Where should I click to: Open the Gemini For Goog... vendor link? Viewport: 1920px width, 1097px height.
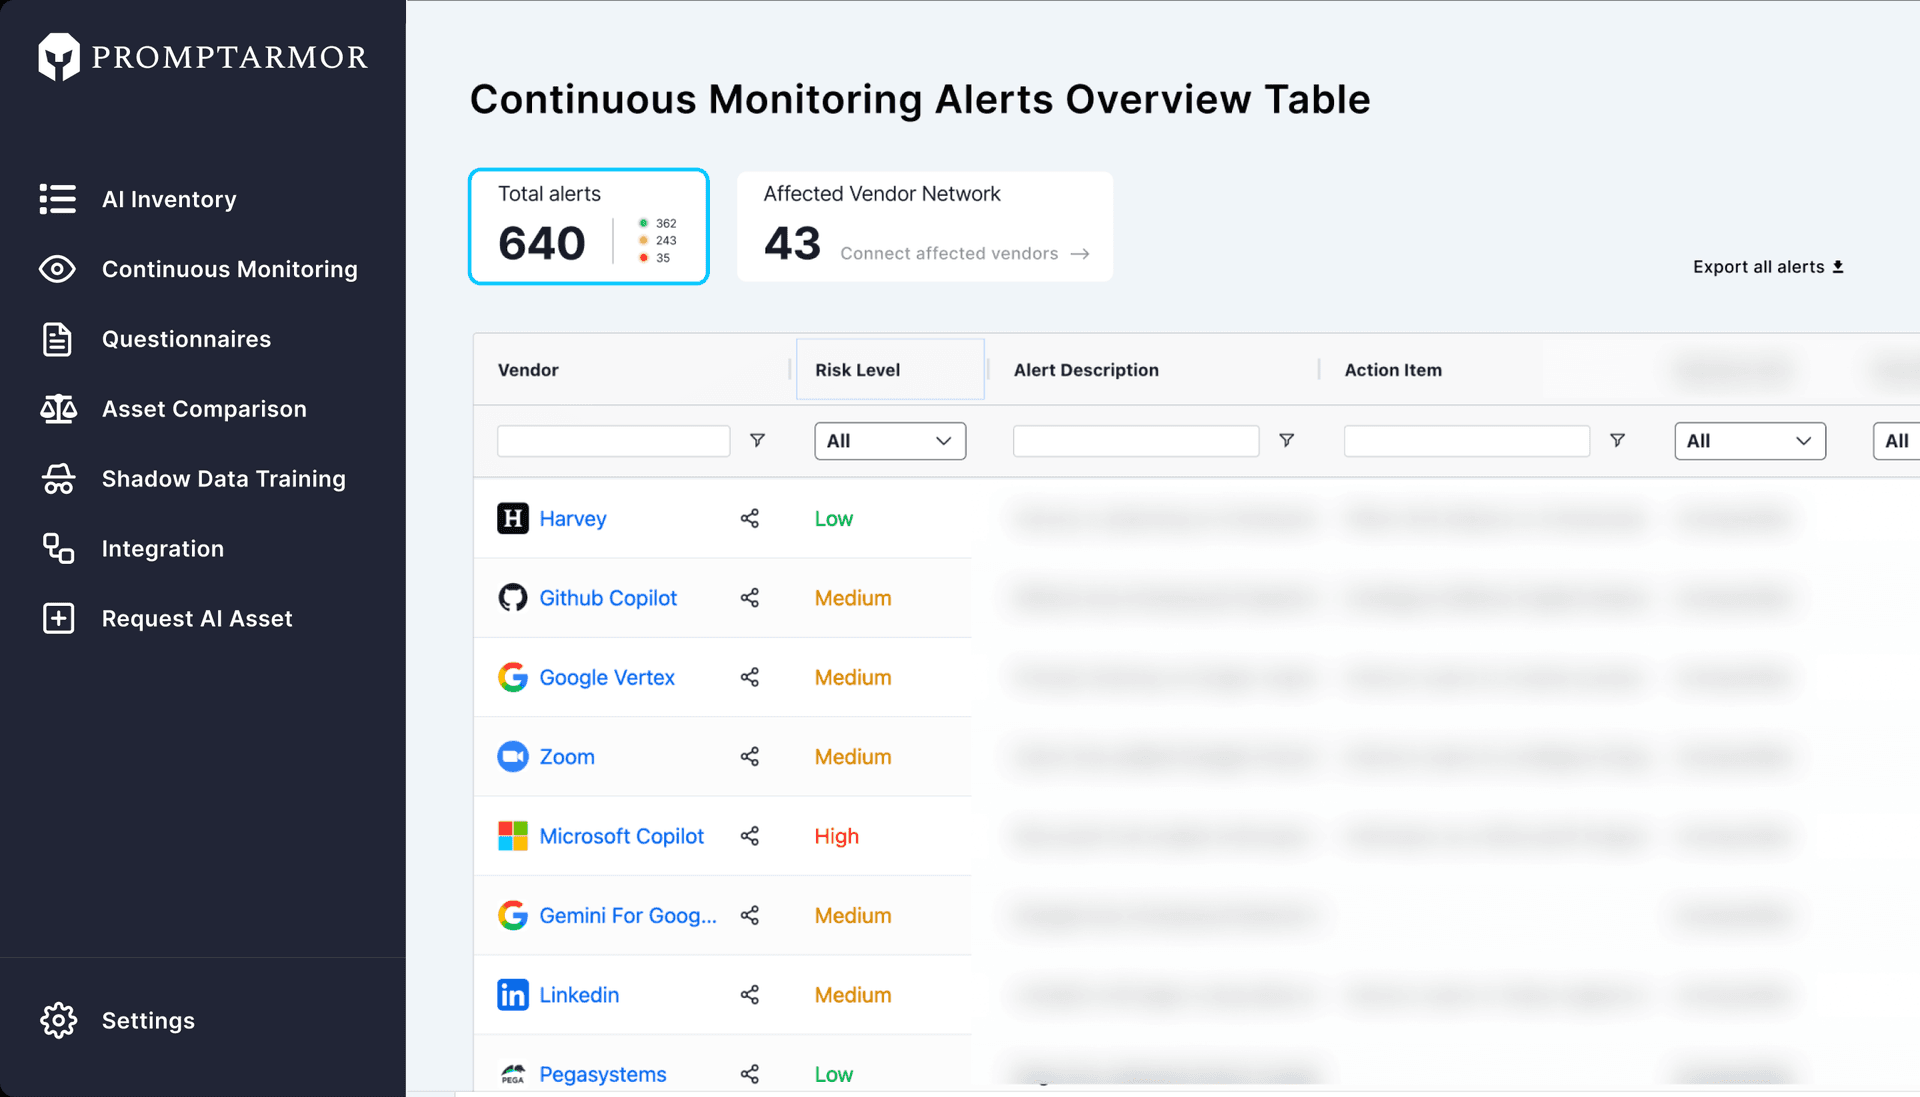pyautogui.click(x=628, y=915)
